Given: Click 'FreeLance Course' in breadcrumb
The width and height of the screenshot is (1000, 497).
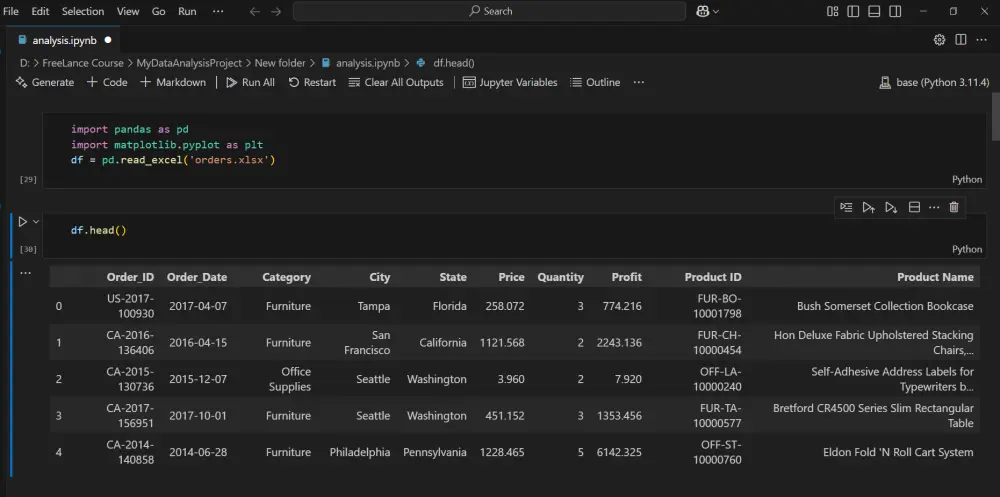Looking at the screenshot, I should click(x=83, y=63).
